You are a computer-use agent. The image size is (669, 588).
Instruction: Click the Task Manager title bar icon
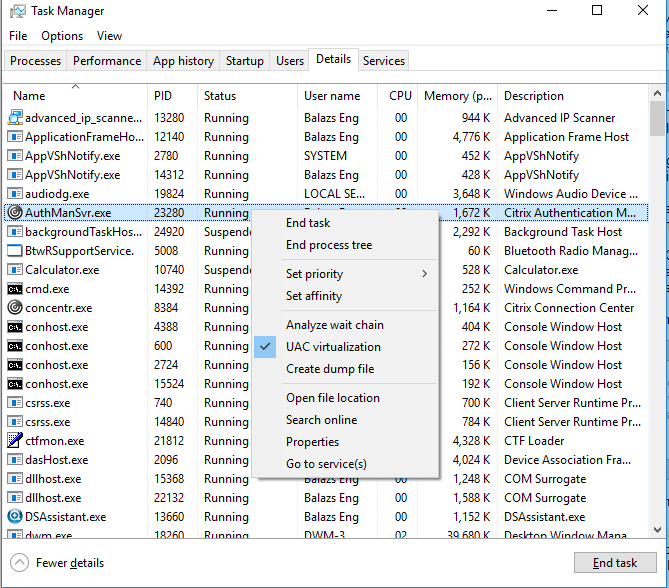17,11
